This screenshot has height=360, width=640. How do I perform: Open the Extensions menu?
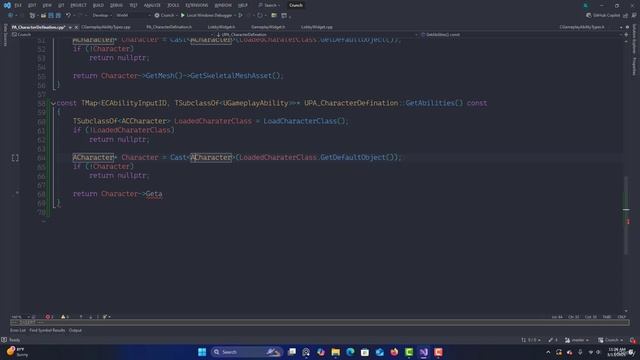[x=196, y=5]
